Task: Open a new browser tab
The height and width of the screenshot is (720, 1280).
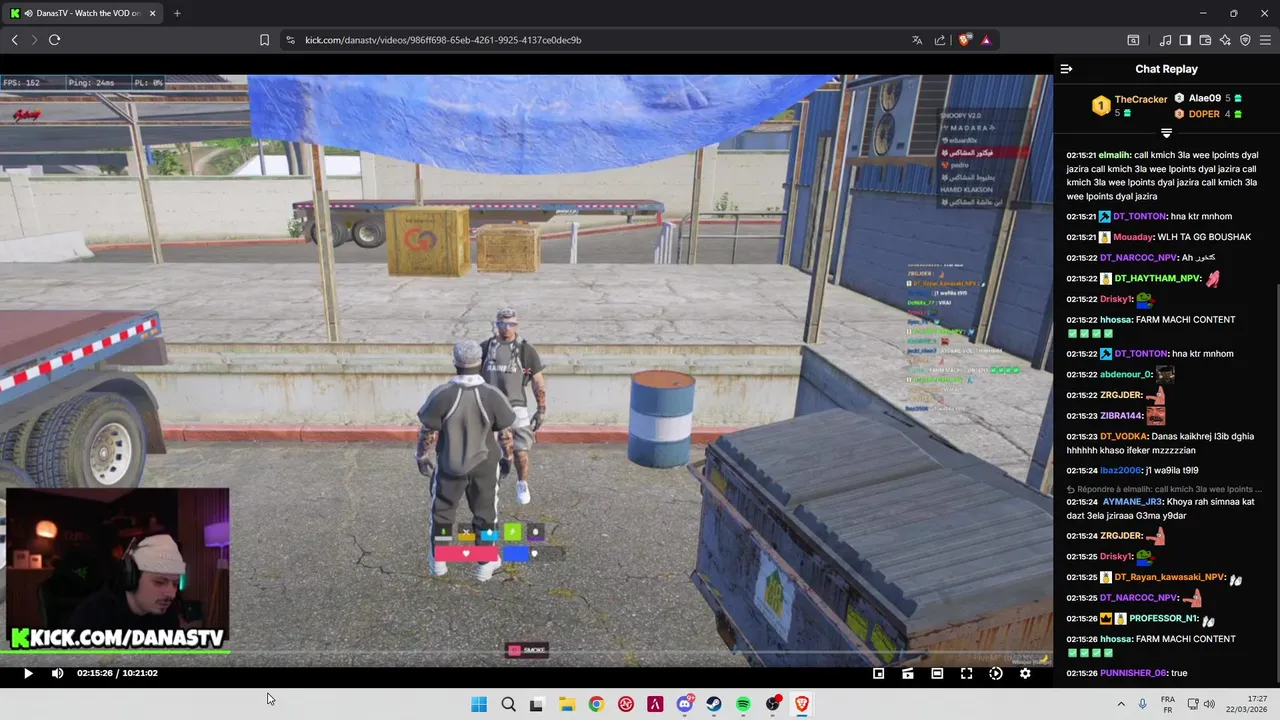Action: pyautogui.click(x=177, y=13)
